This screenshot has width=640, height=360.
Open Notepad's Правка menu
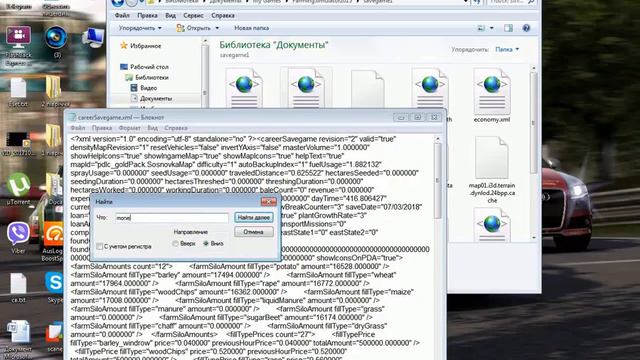(x=102, y=128)
